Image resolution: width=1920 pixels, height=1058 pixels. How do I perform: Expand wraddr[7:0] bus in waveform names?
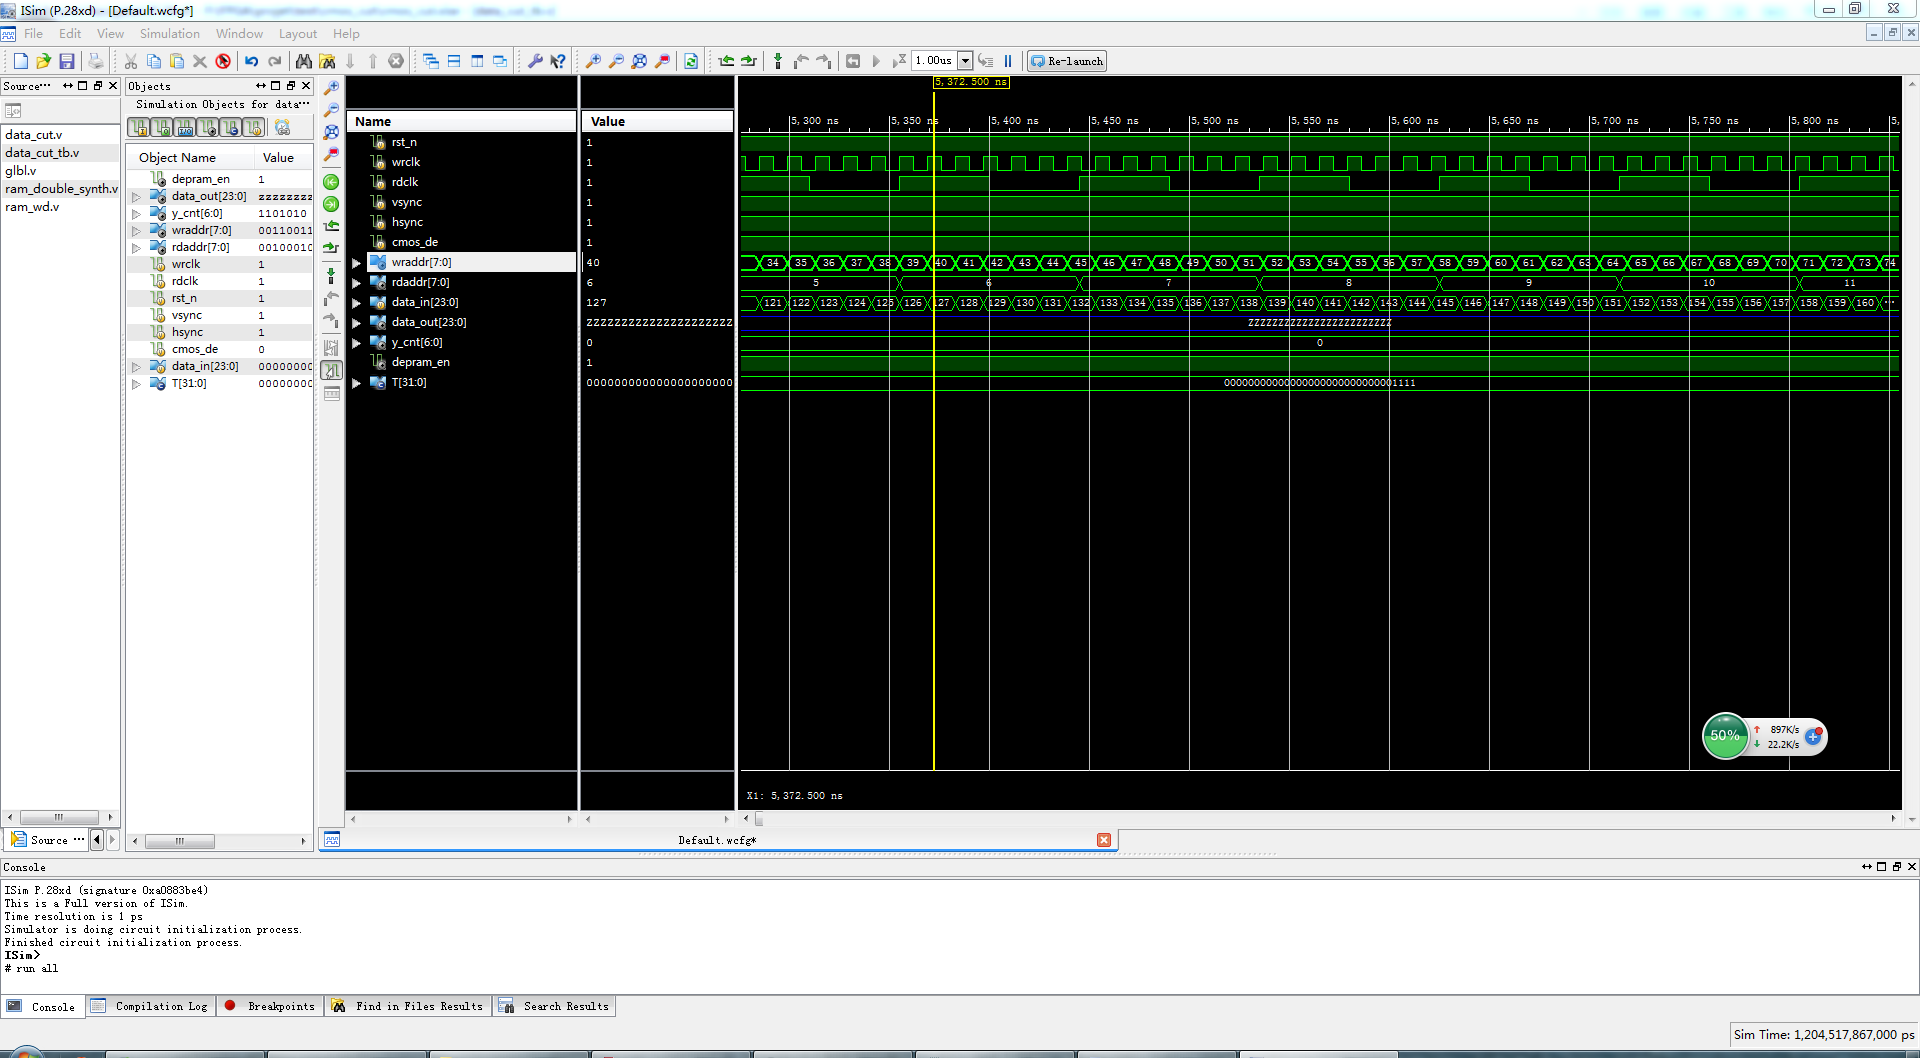pos(356,263)
